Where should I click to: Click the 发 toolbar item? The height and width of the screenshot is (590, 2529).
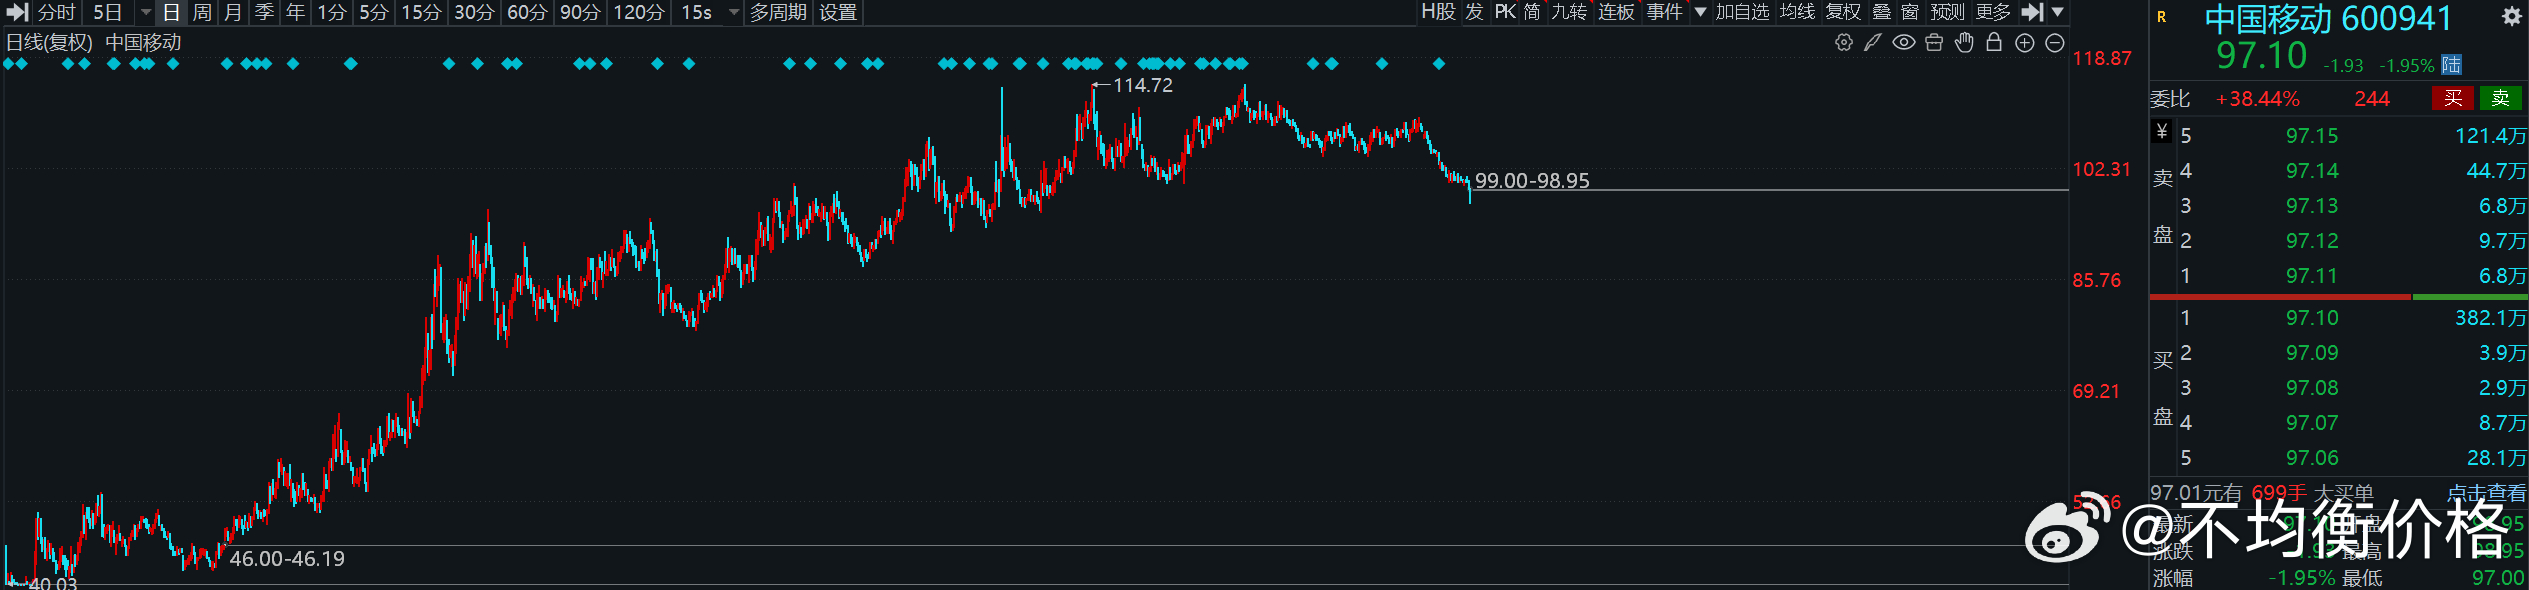pyautogui.click(x=1475, y=12)
